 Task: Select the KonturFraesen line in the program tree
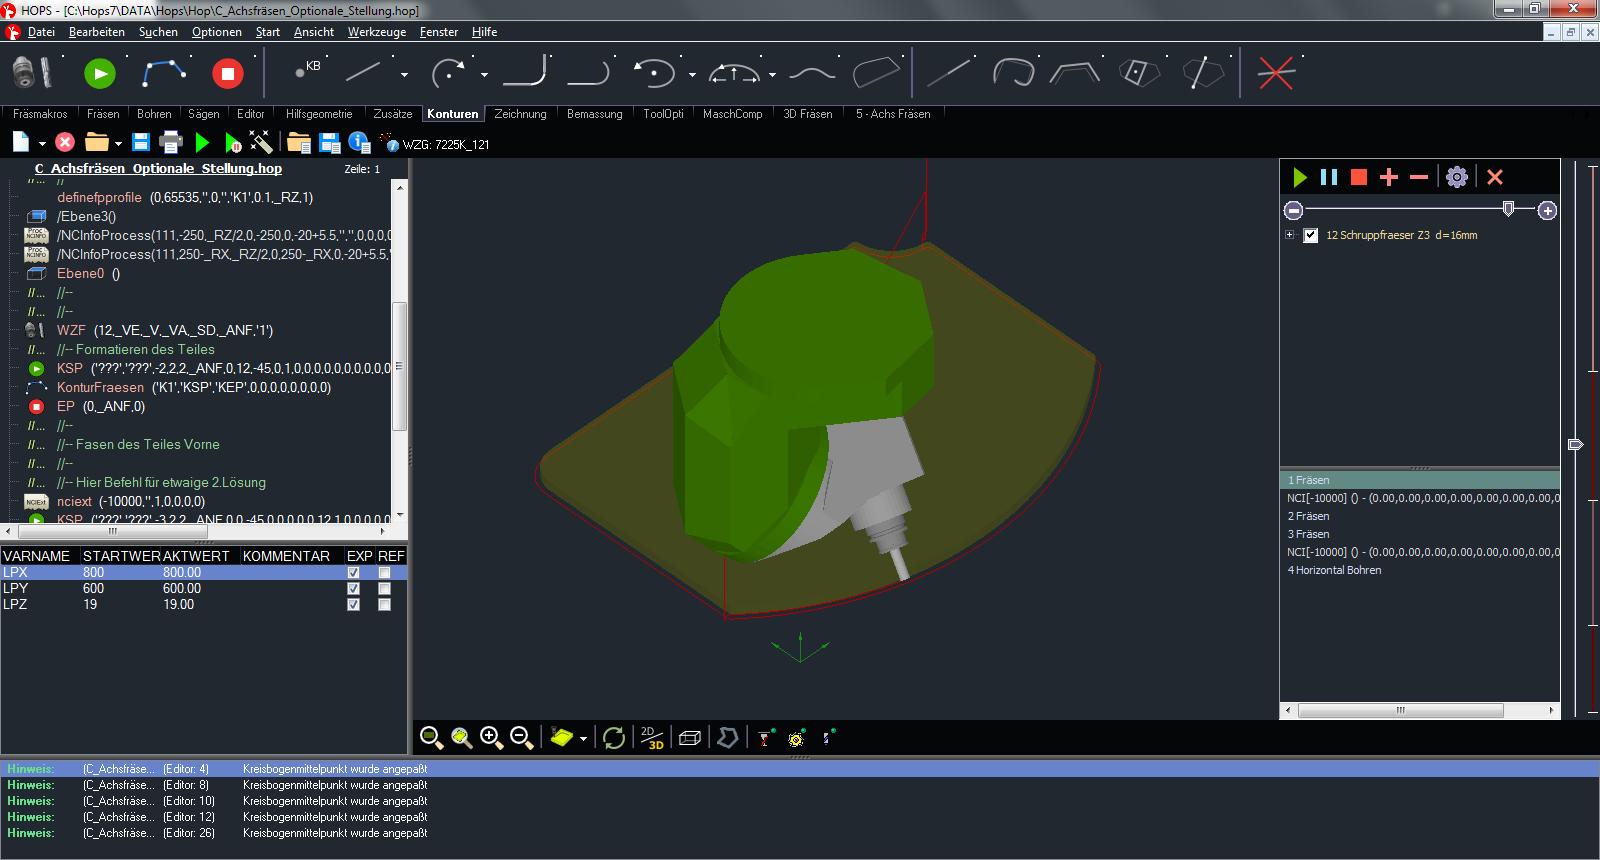(100, 387)
